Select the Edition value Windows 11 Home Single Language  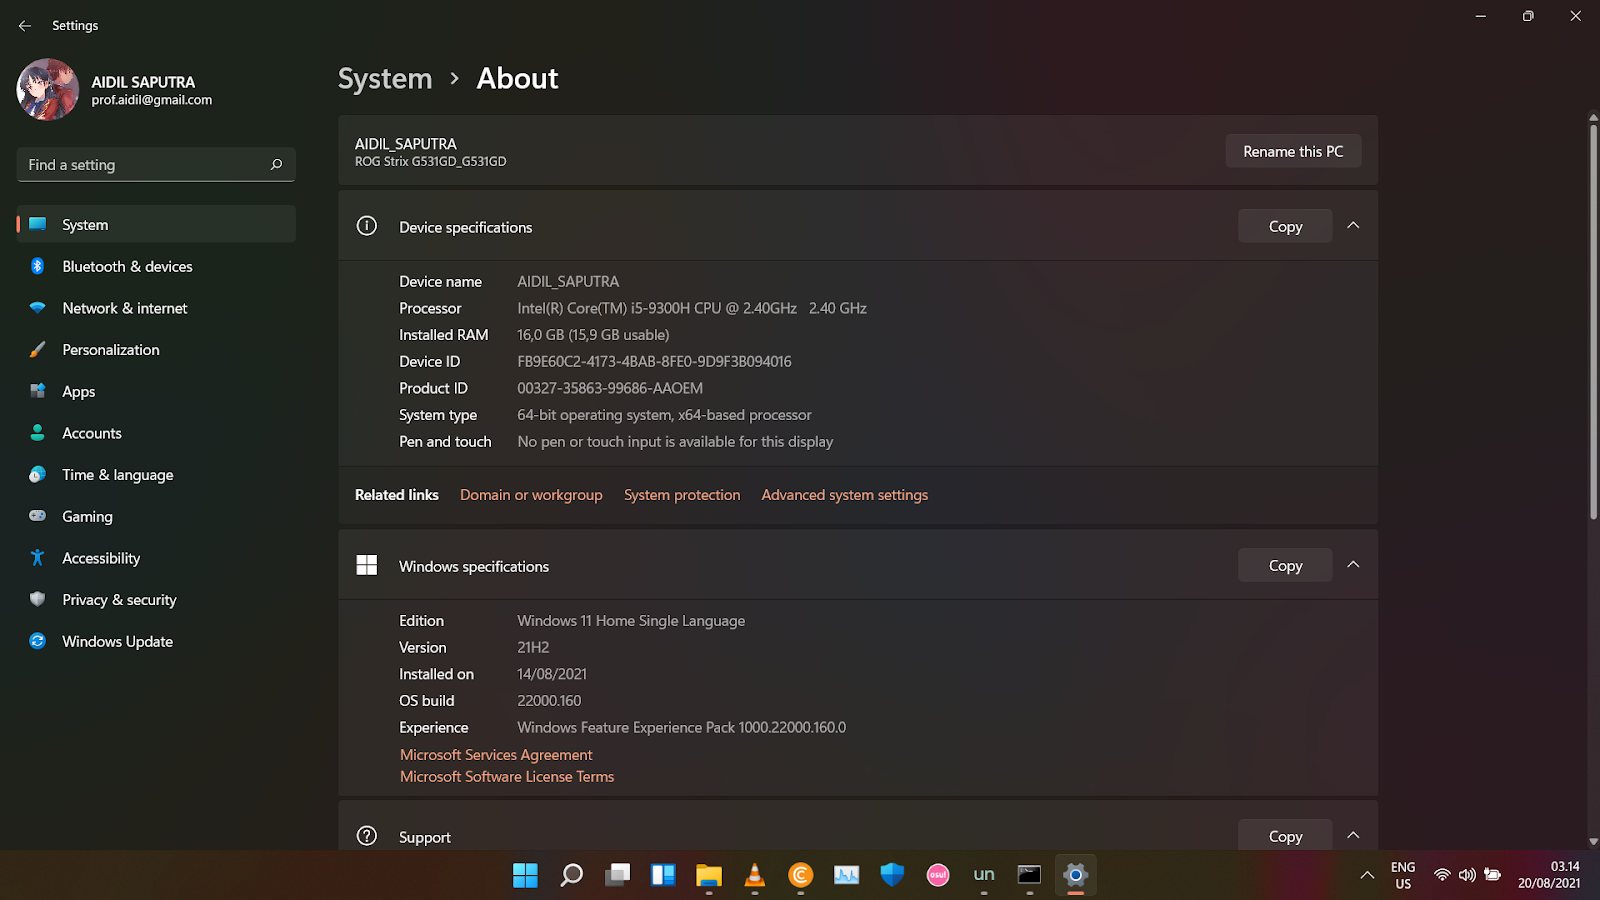(631, 621)
